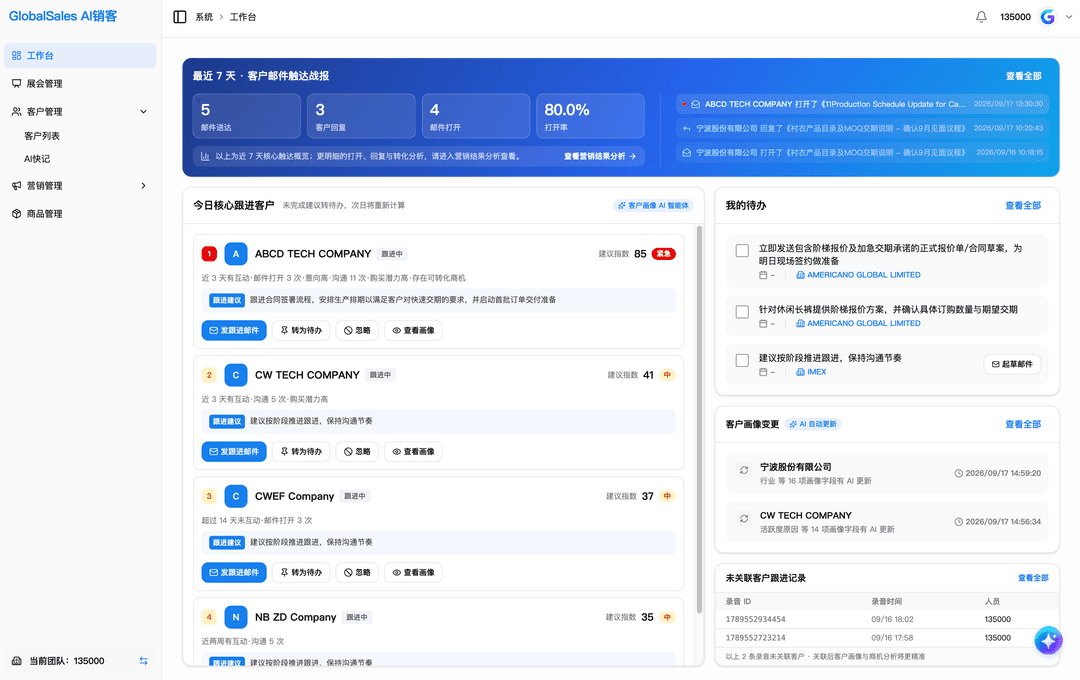Click mail-open icon of ABCD TECH notification

pos(696,104)
